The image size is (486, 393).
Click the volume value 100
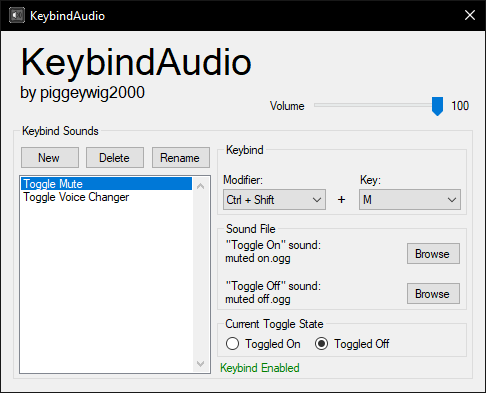click(460, 106)
